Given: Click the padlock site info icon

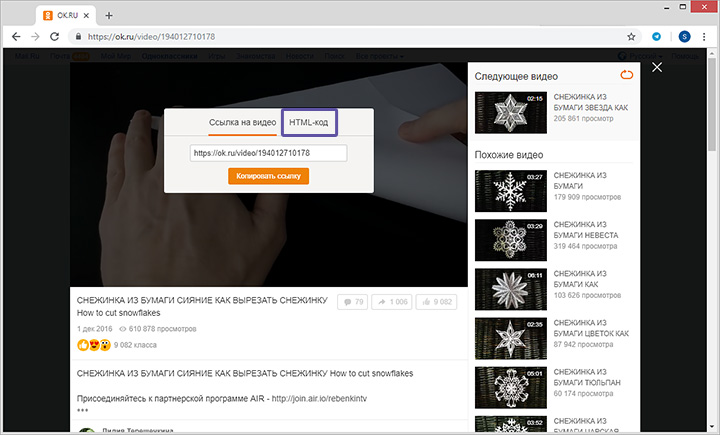Looking at the screenshot, I should (78, 37).
